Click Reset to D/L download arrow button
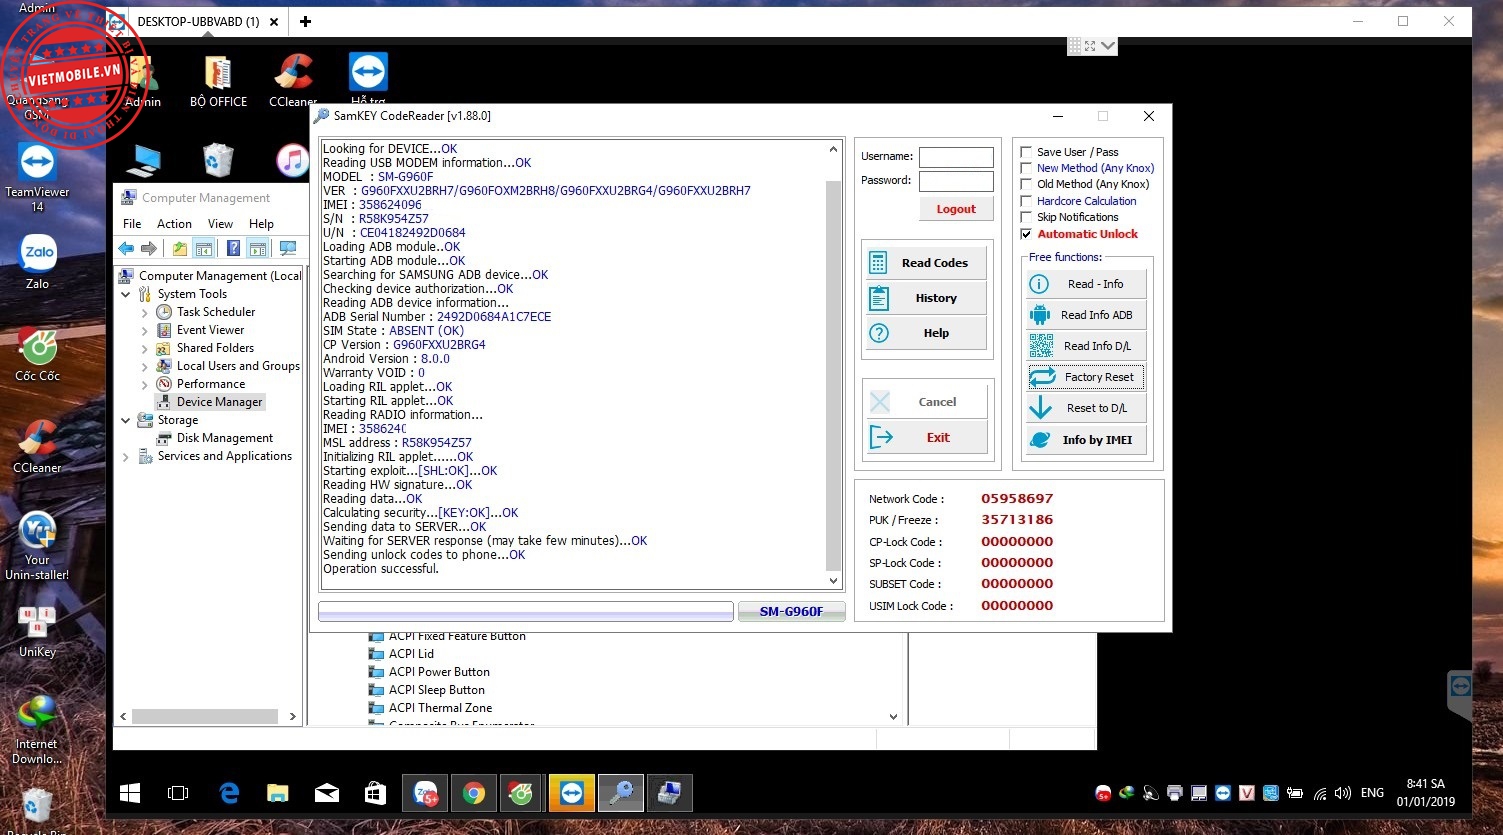1503x835 pixels. (1086, 408)
